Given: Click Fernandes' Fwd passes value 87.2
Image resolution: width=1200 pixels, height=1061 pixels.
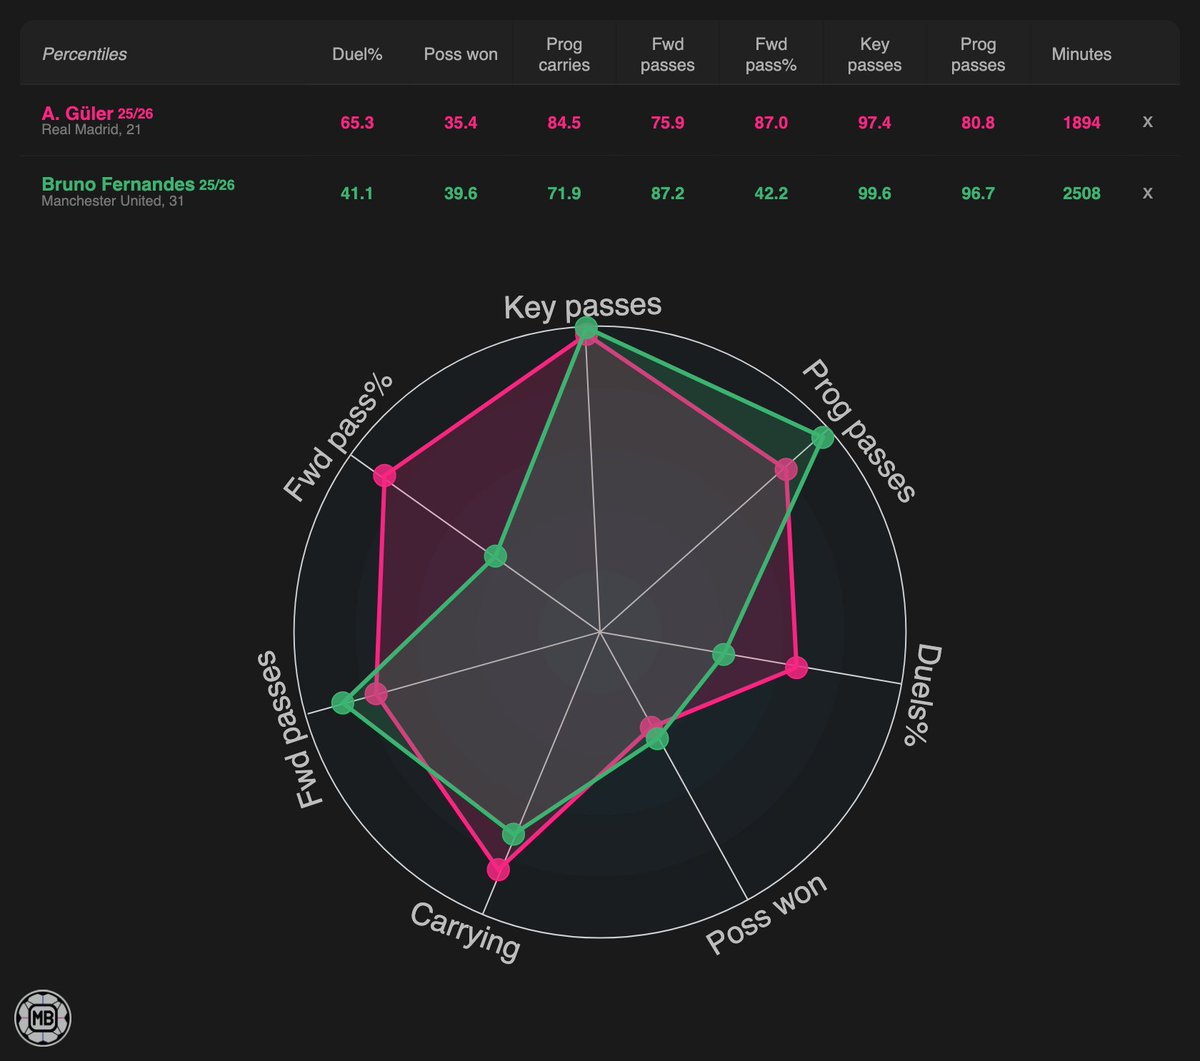Looking at the screenshot, I should 668,193.
